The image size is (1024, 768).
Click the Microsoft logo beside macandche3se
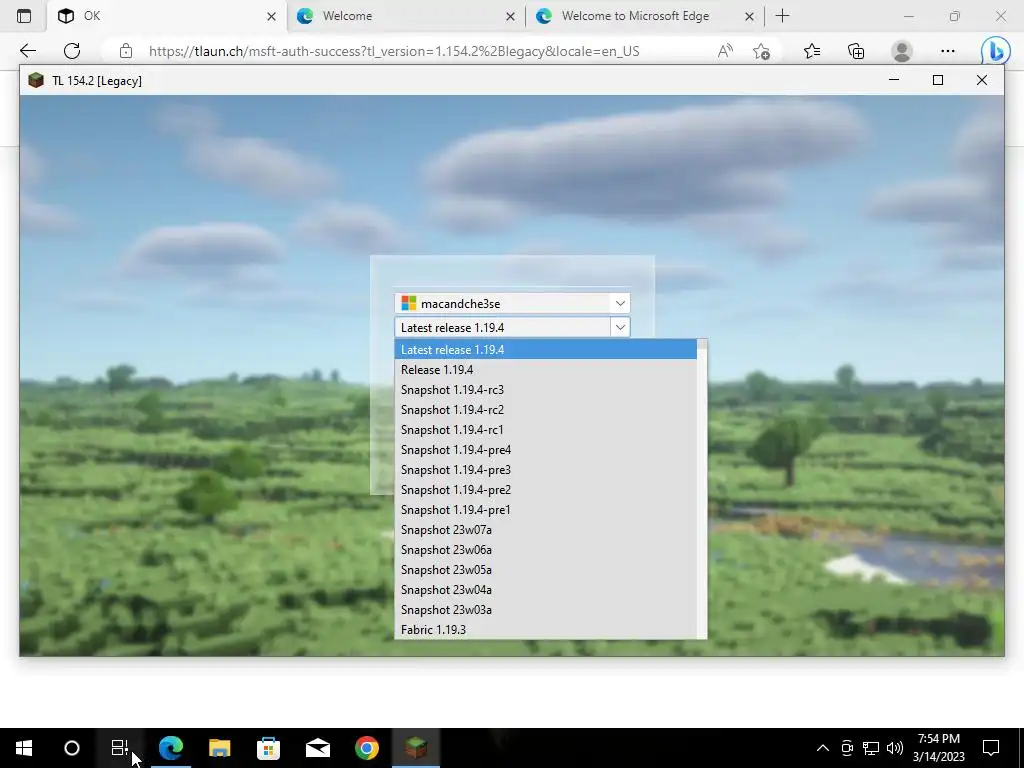tap(409, 303)
